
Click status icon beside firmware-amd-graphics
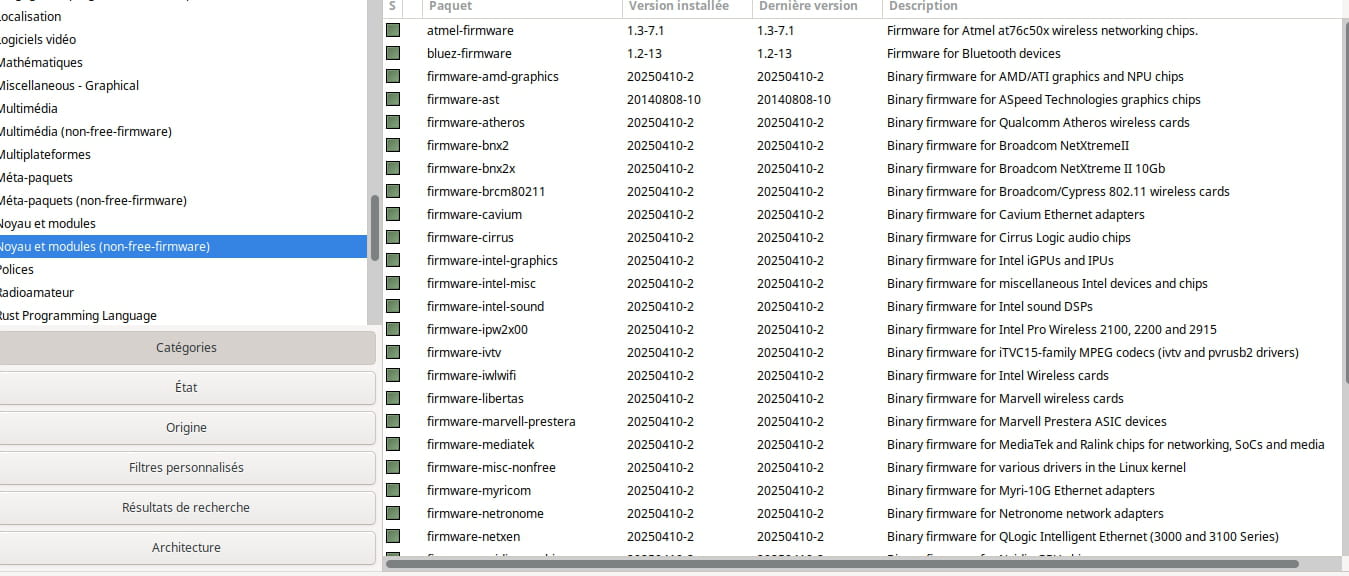(393, 77)
